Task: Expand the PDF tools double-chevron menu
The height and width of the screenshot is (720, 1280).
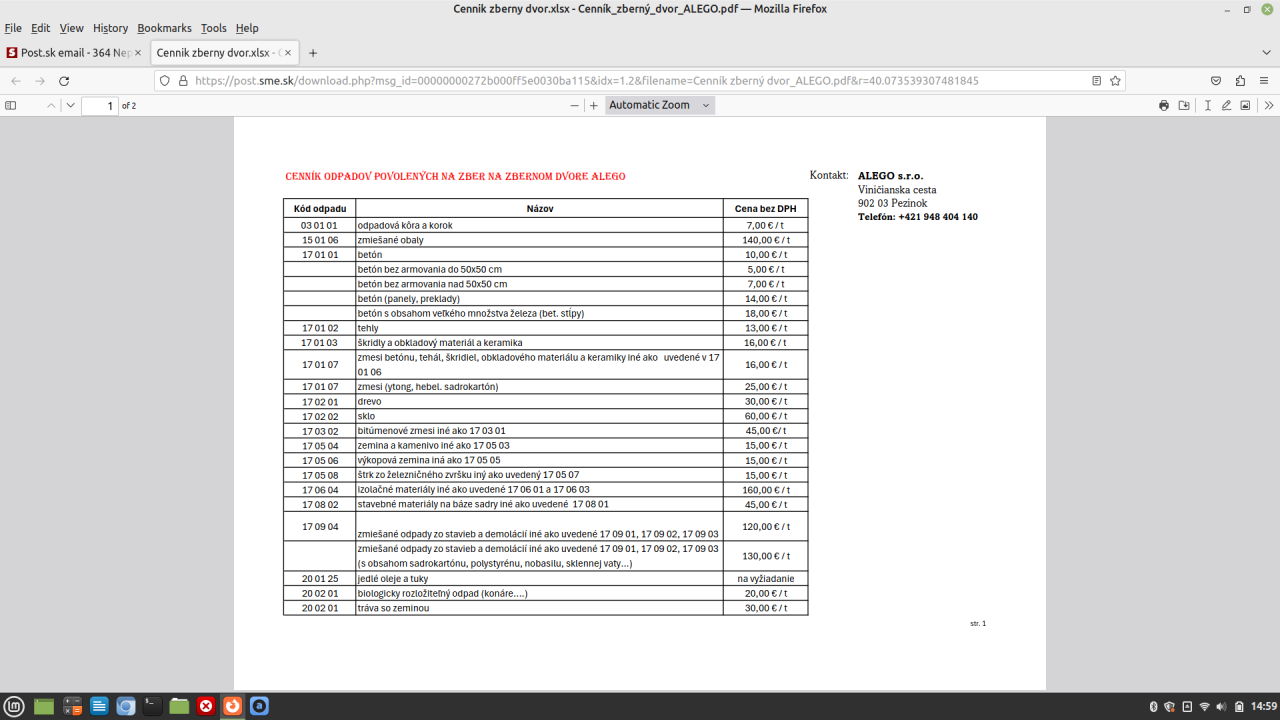Action: coord(1269,105)
